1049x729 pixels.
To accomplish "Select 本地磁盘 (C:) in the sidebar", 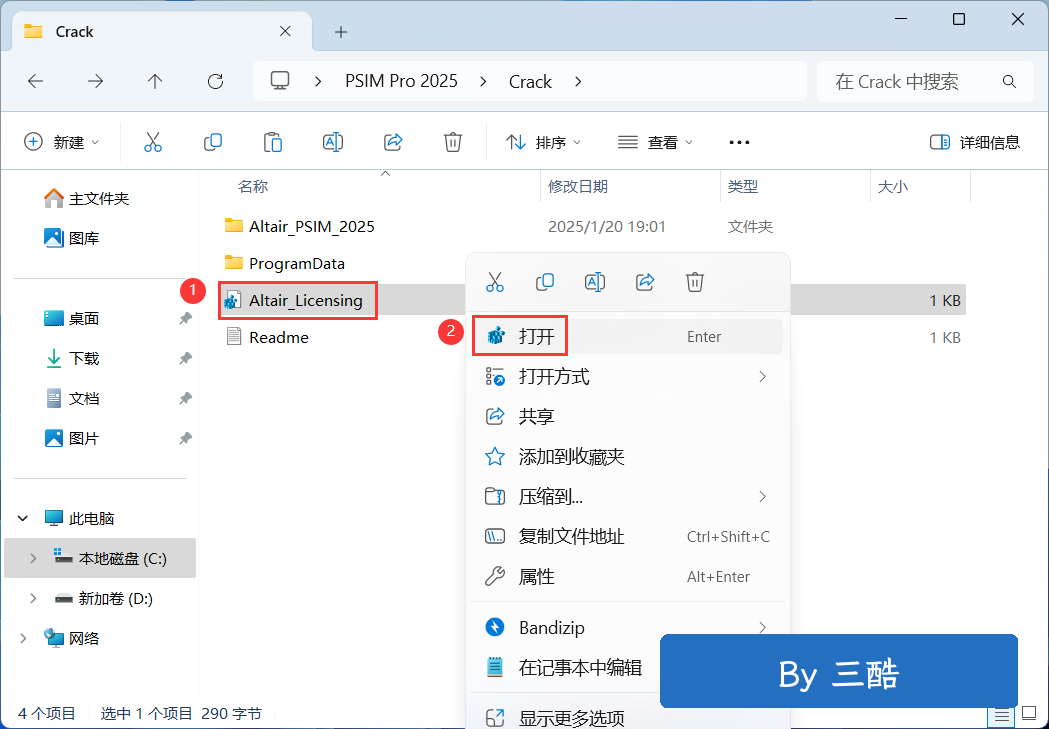I will tap(100, 558).
